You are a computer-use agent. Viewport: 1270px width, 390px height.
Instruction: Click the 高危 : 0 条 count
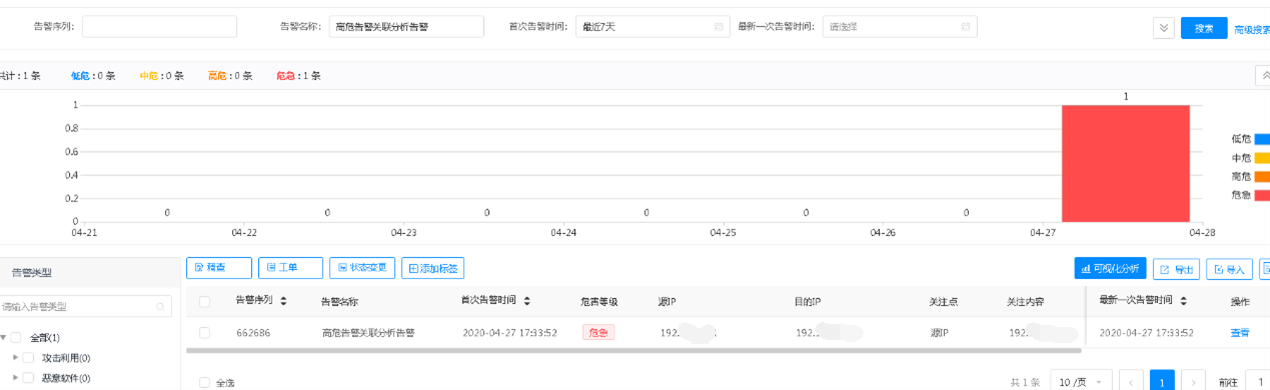pyautogui.click(x=230, y=76)
